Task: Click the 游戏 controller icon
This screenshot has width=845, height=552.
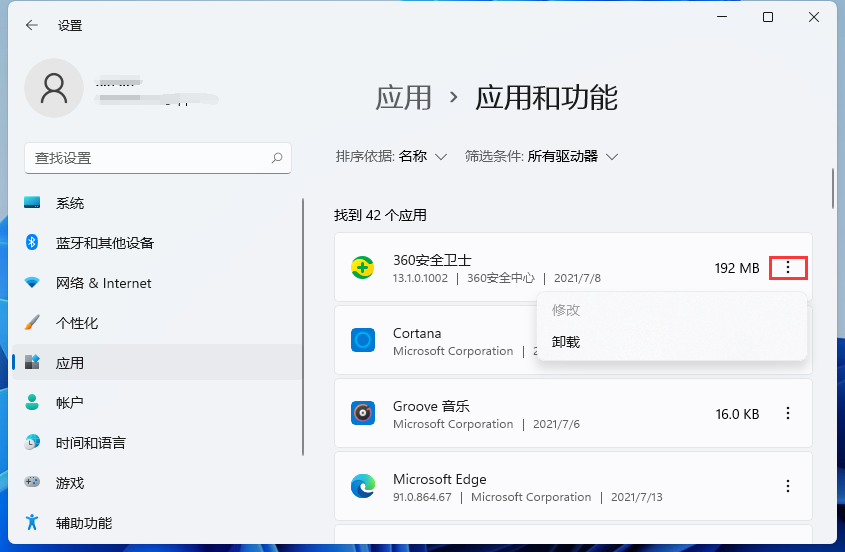Action: (32, 481)
